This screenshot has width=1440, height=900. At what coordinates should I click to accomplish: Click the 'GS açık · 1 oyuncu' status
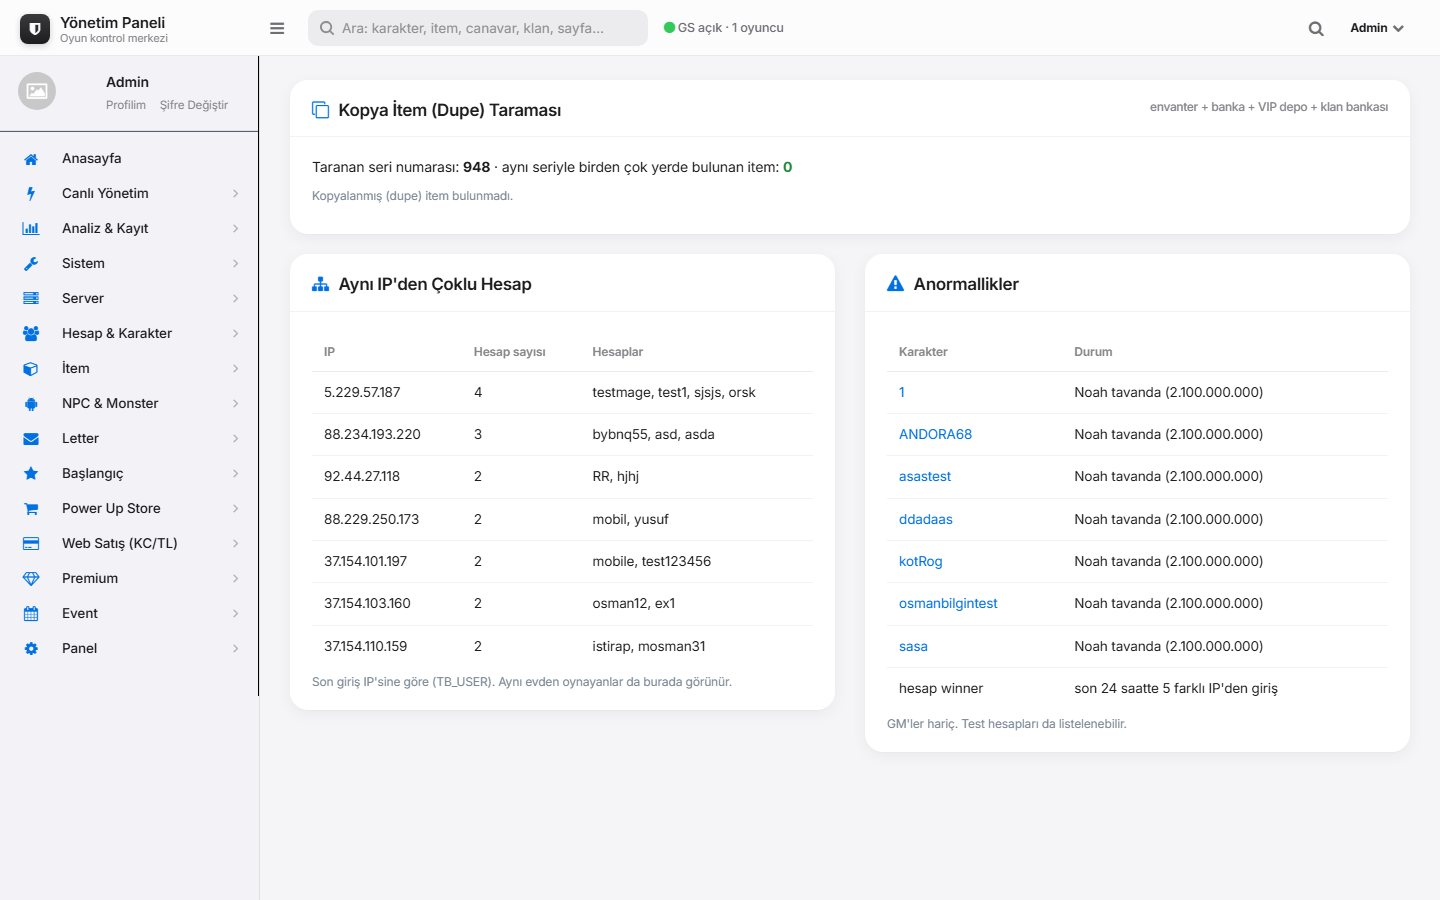click(x=724, y=28)
